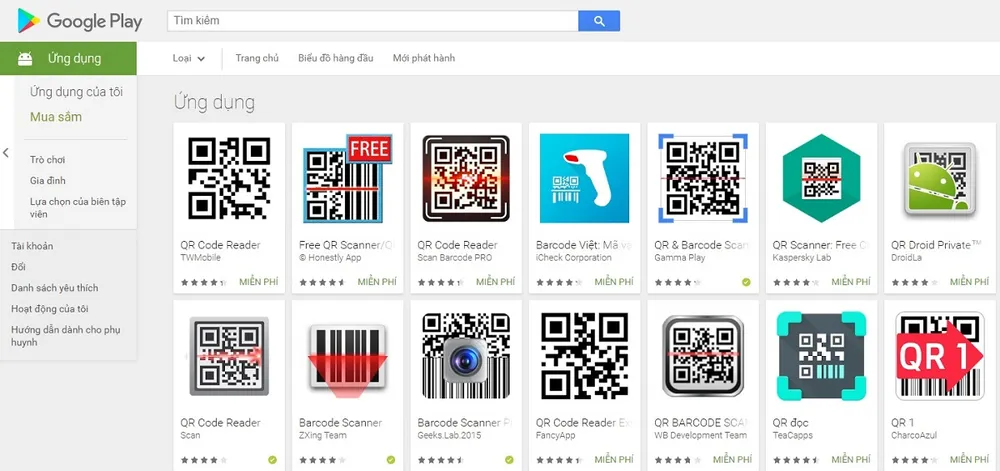The image size is (1000, 471).
Task: Open the Biểu đồ hàng đầu tab
Action: [335, 58]
